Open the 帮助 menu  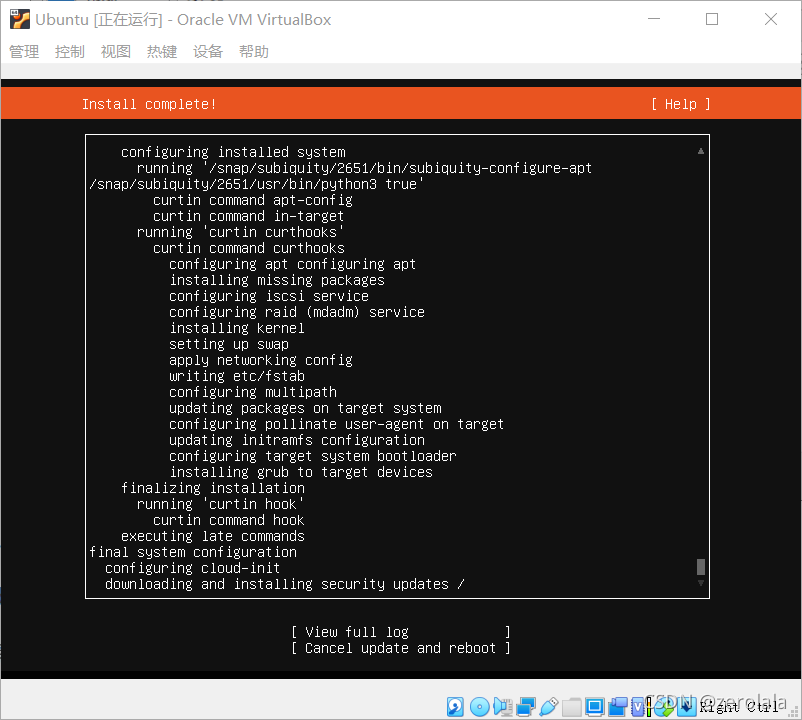click(254, 52)
